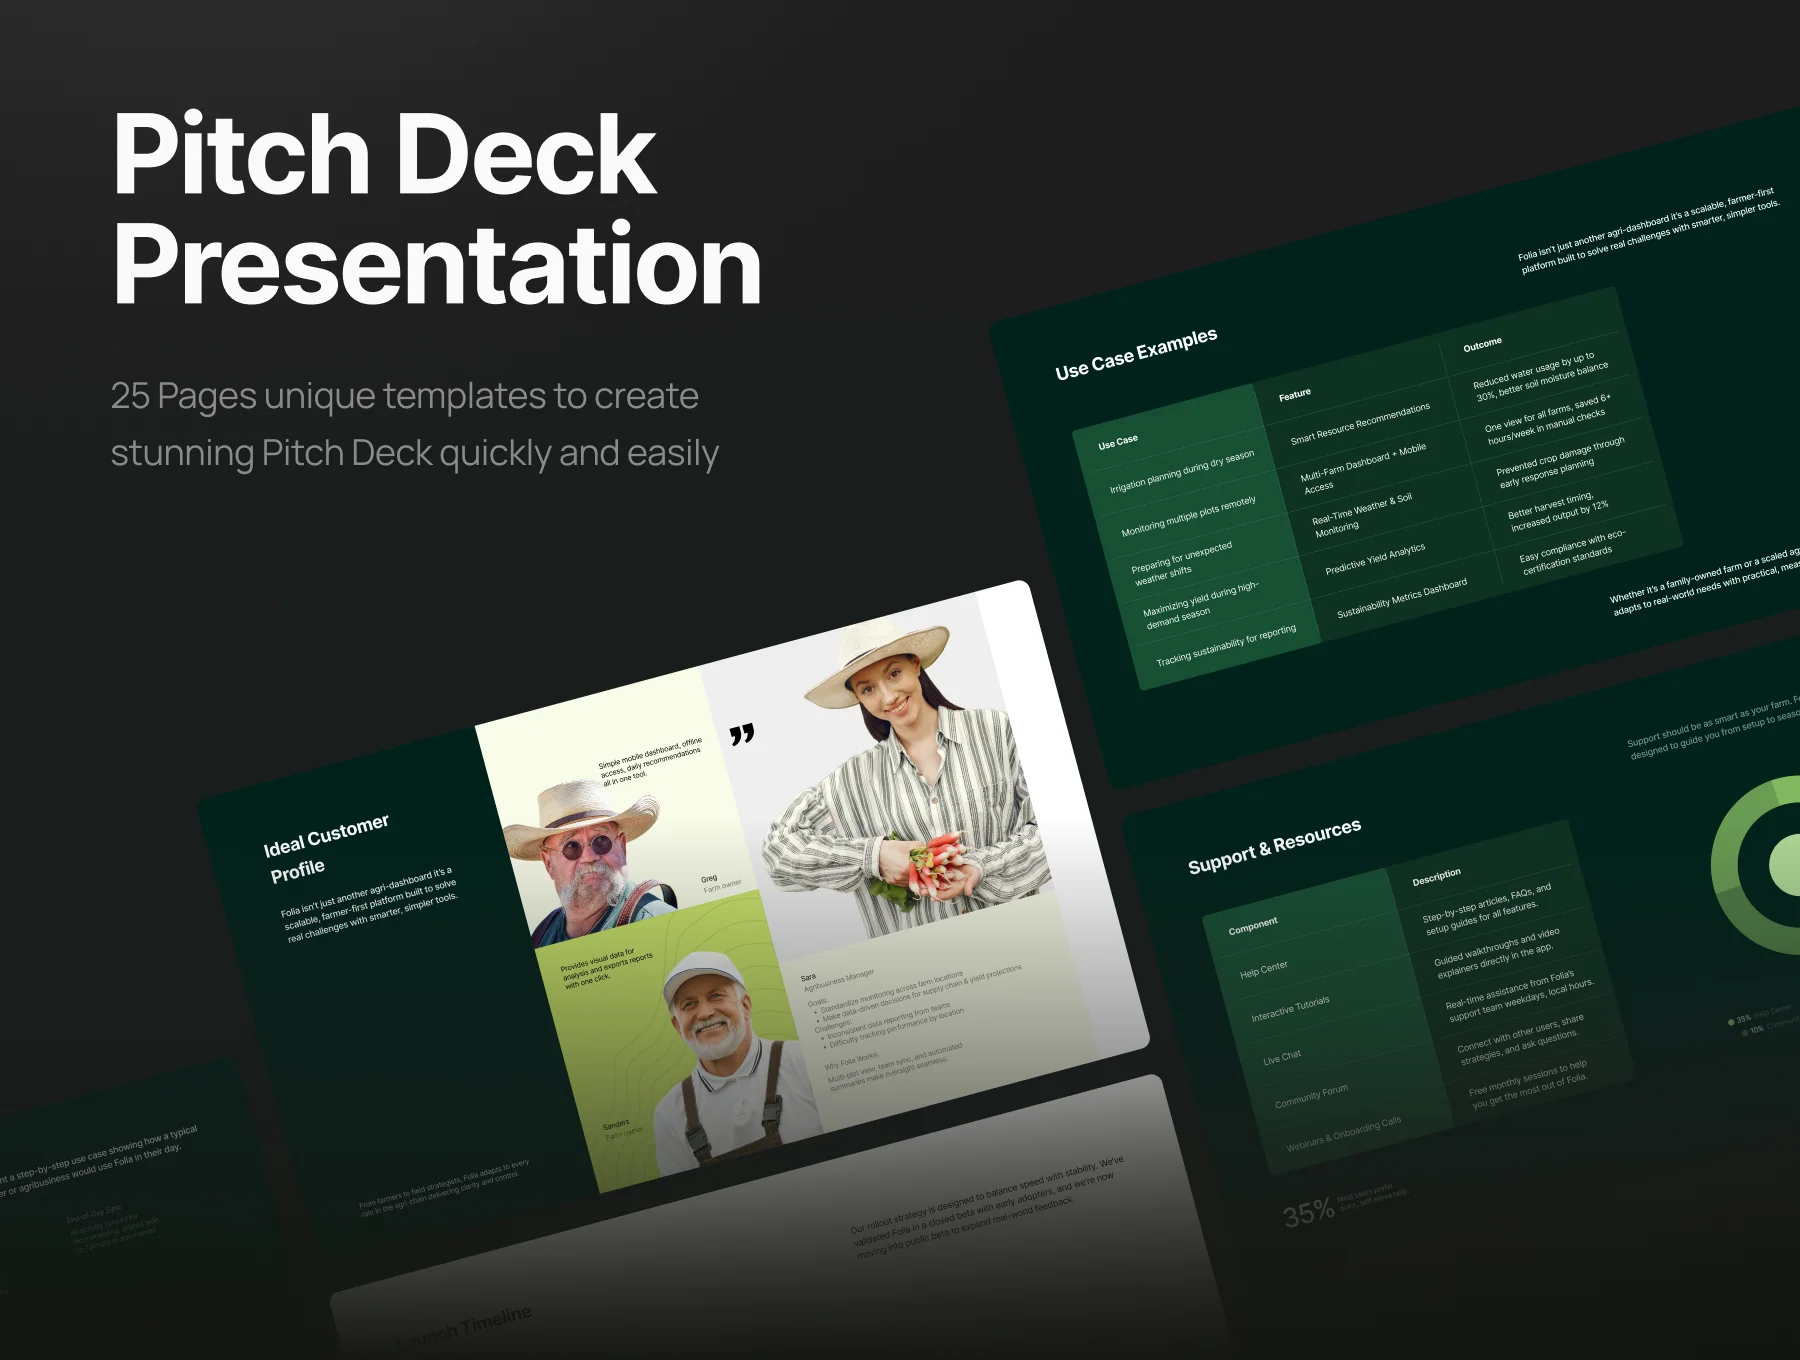Click "Guided walkthroughs and video explainers" description
This screenshot has width=1800, height=1360.
(1497, 952)
